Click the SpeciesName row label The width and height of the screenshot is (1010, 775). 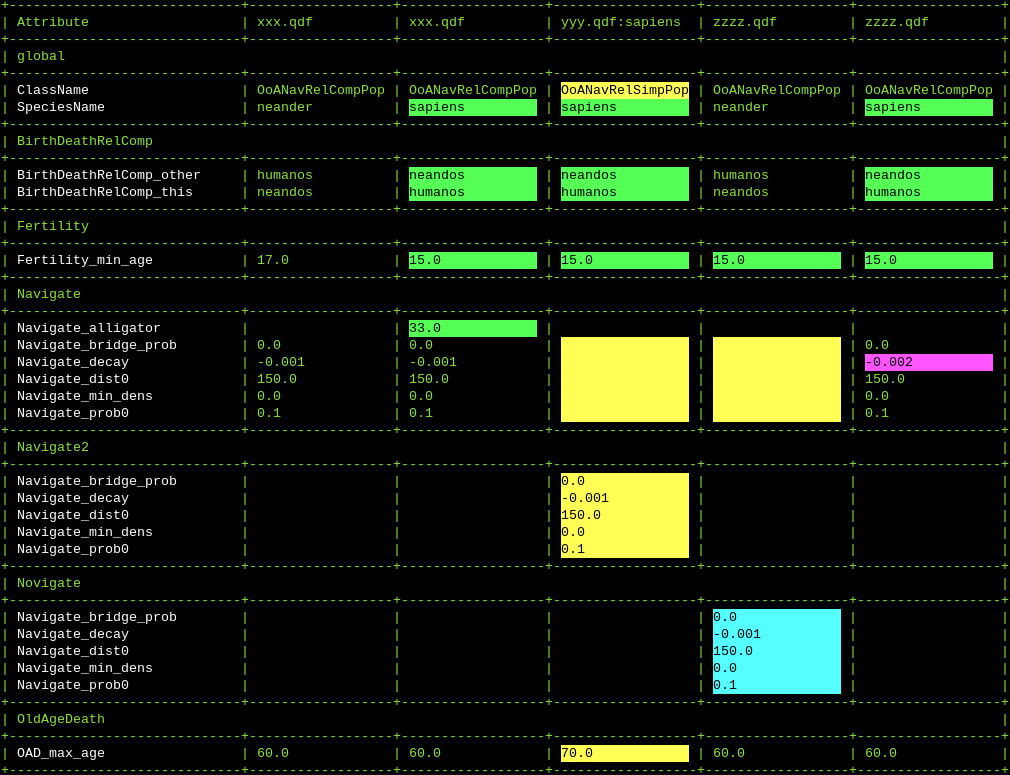click(x=61, y=107)
